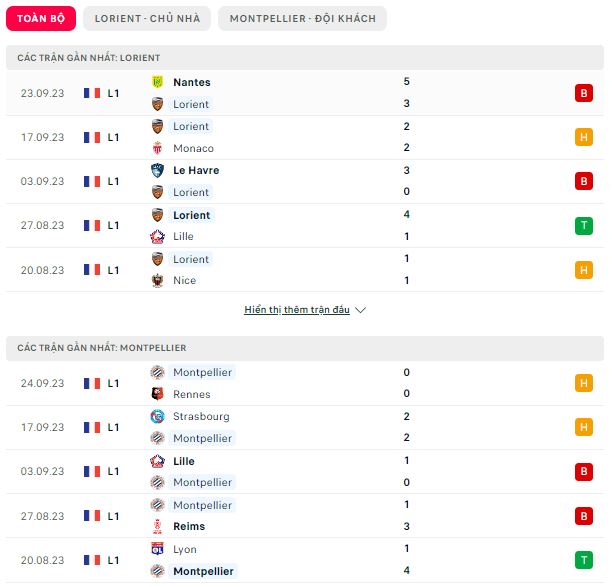
Task: Click the Rennes club crest icon
Action: (157, 394)
